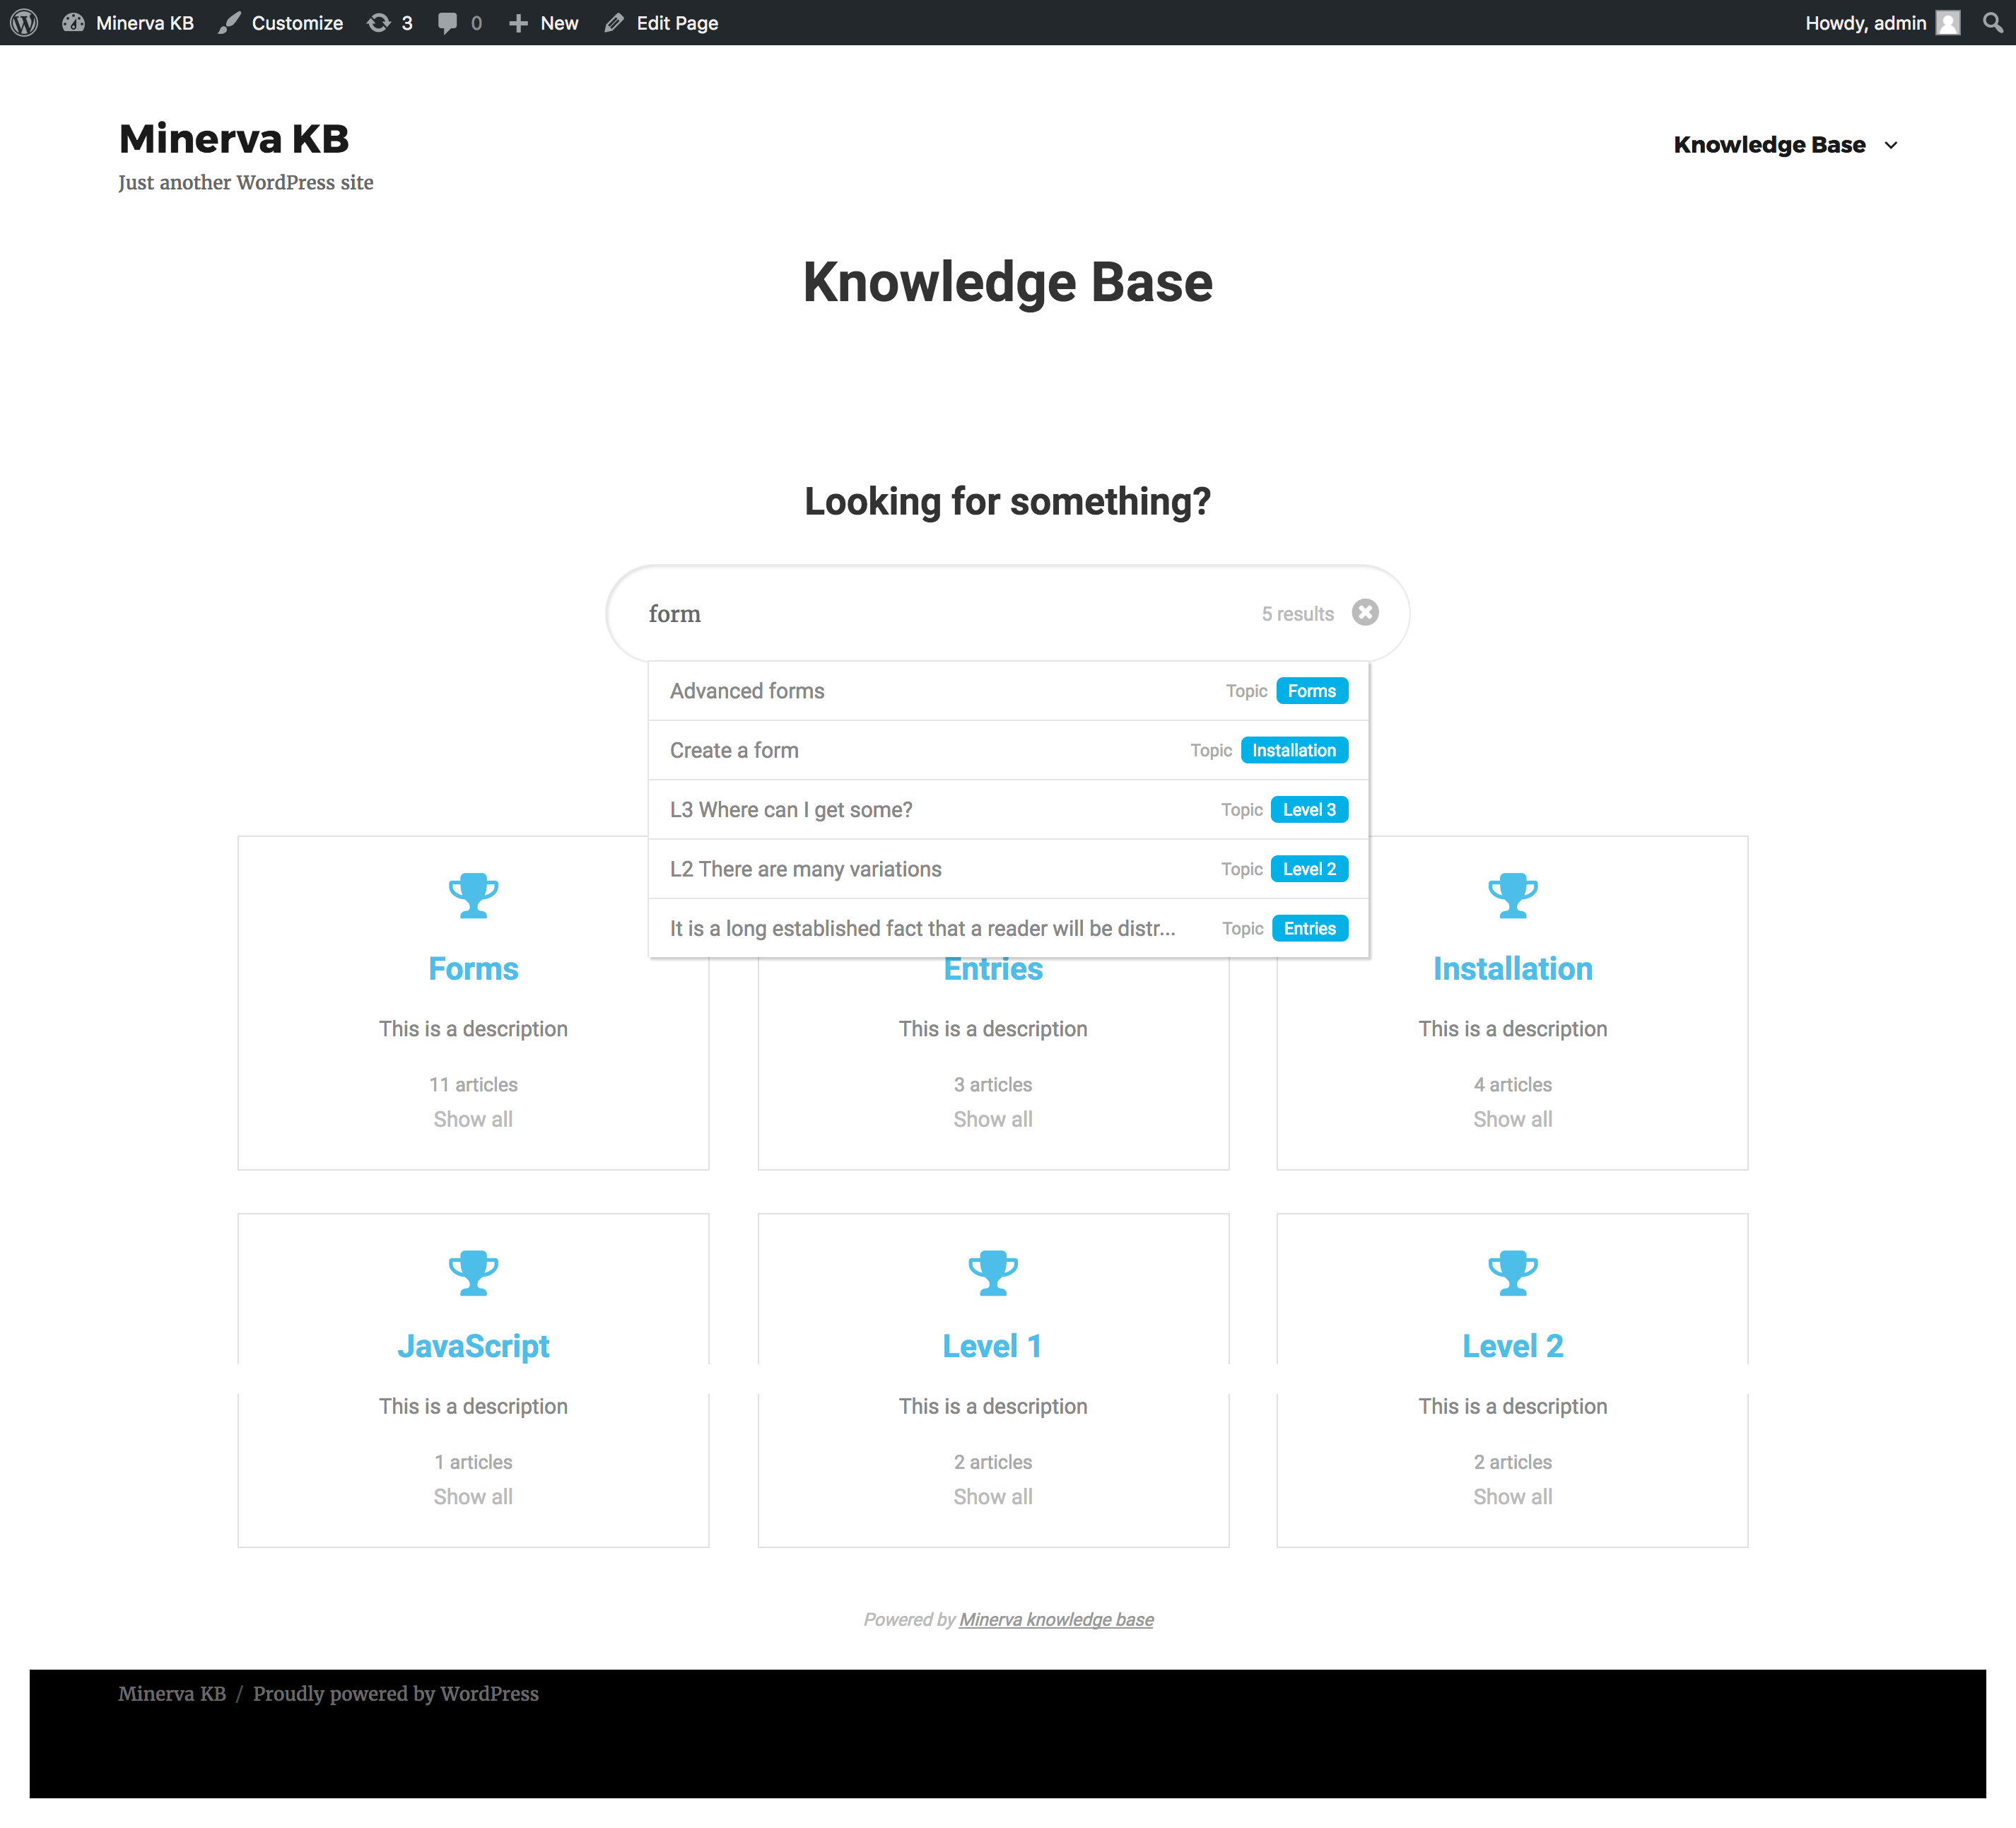Open the Minerva KB dashboard icon

click(x=73, y=22)
